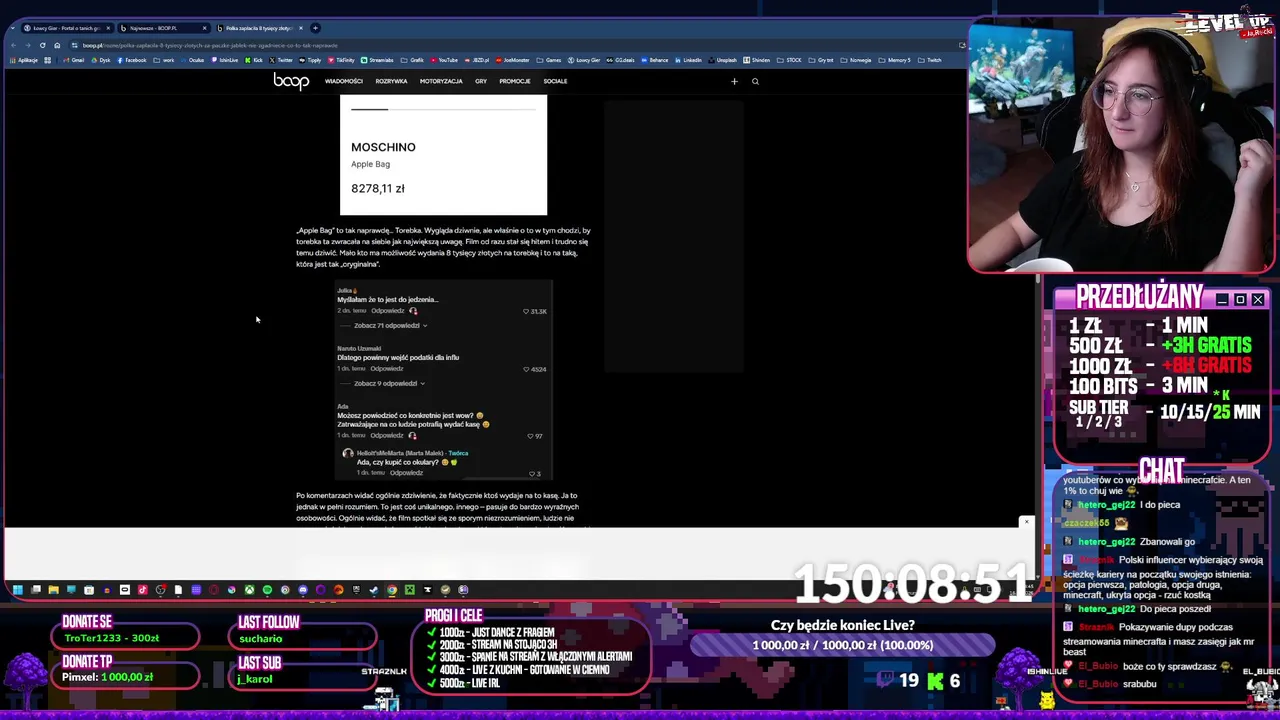
Task: Click the plus icon in boop header
Action: pyautogui.click(x=734, y=81)
